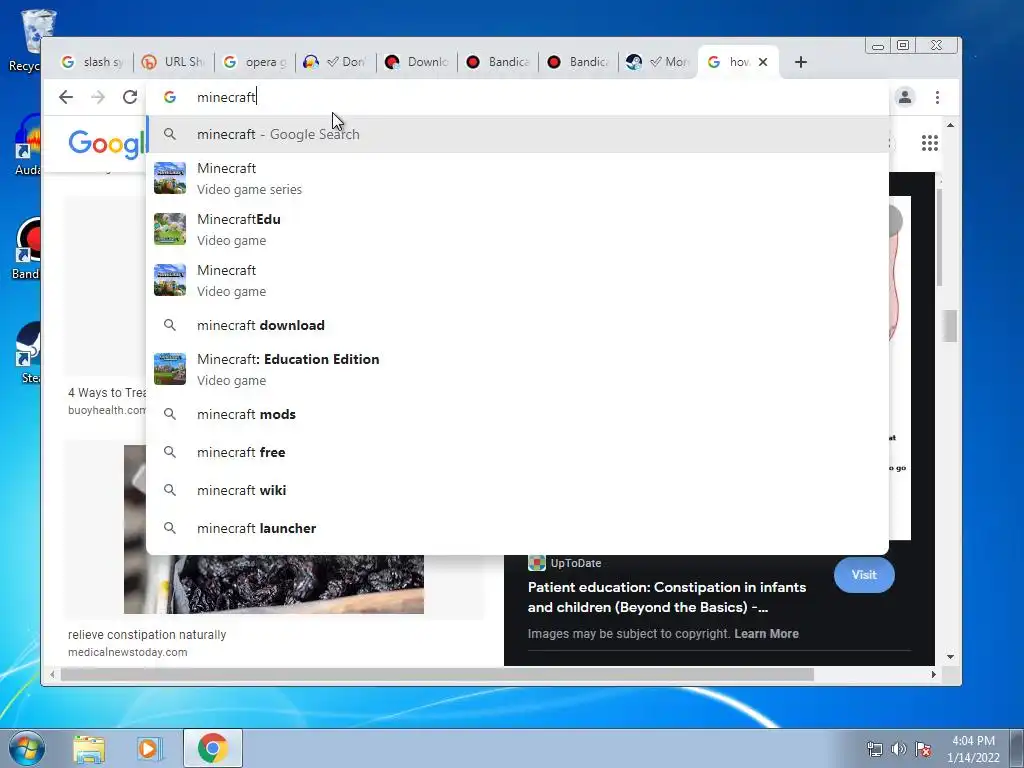Click the horizontal scrollbar thumb
This screenshot has height=768, width=1024.
[437, 675]
